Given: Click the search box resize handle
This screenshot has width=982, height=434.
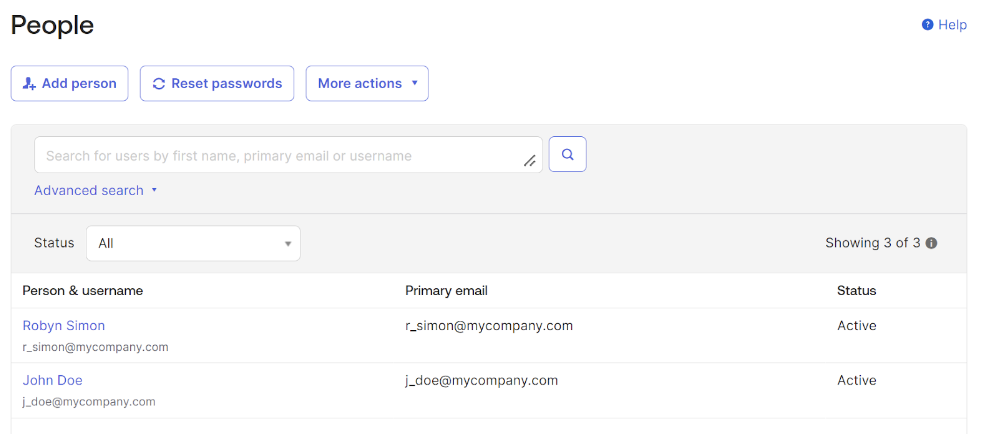Looking at the screenshot, I should [530, 161].
